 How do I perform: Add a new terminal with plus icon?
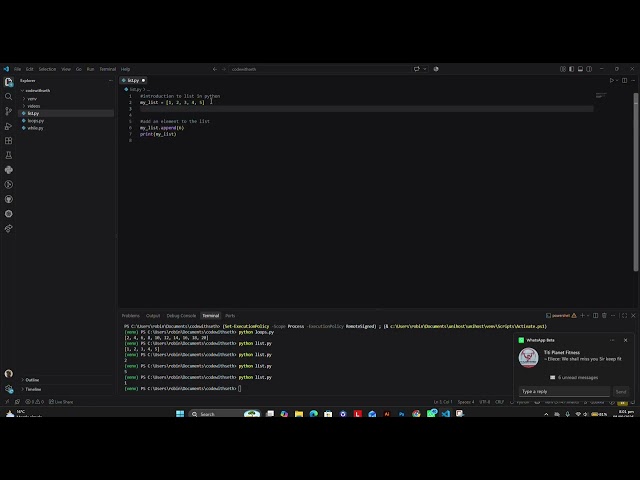pyautogui.click(x=582, y=316)
